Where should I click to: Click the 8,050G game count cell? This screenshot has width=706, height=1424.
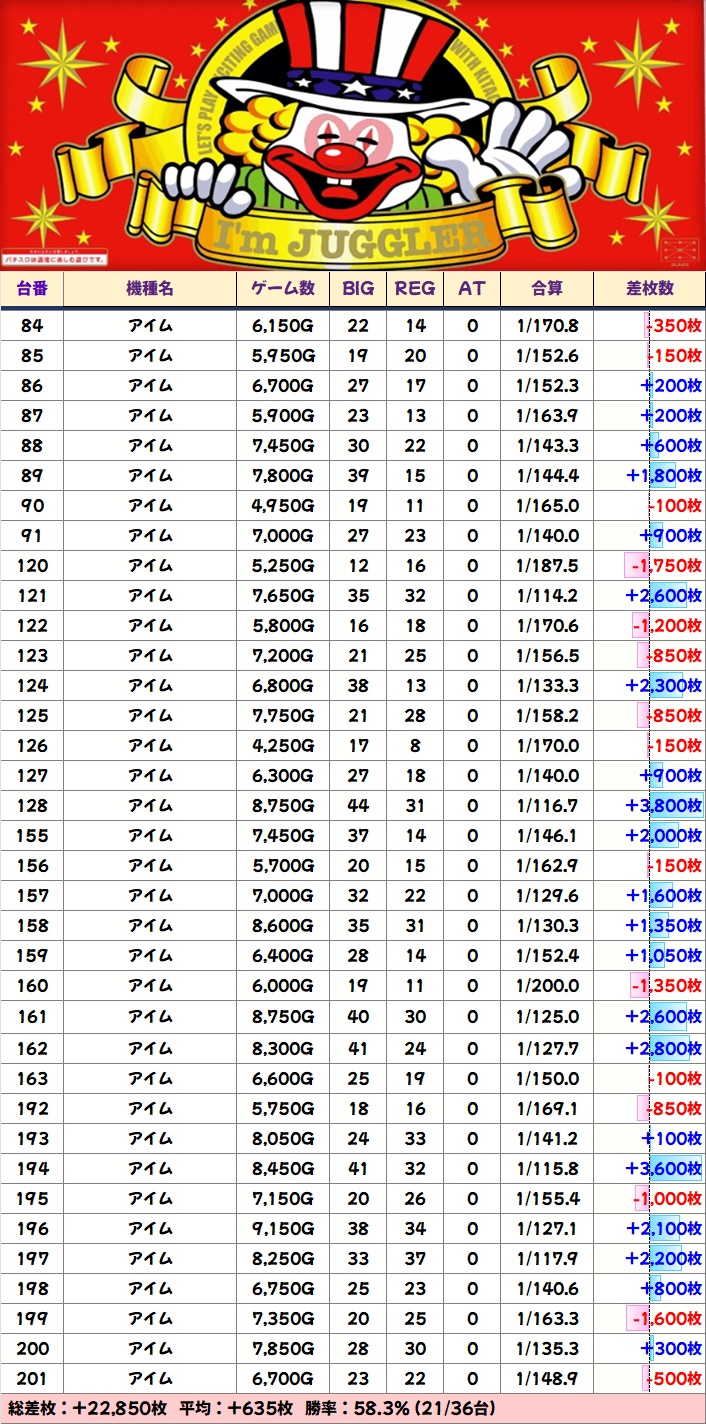(283, 1138)
